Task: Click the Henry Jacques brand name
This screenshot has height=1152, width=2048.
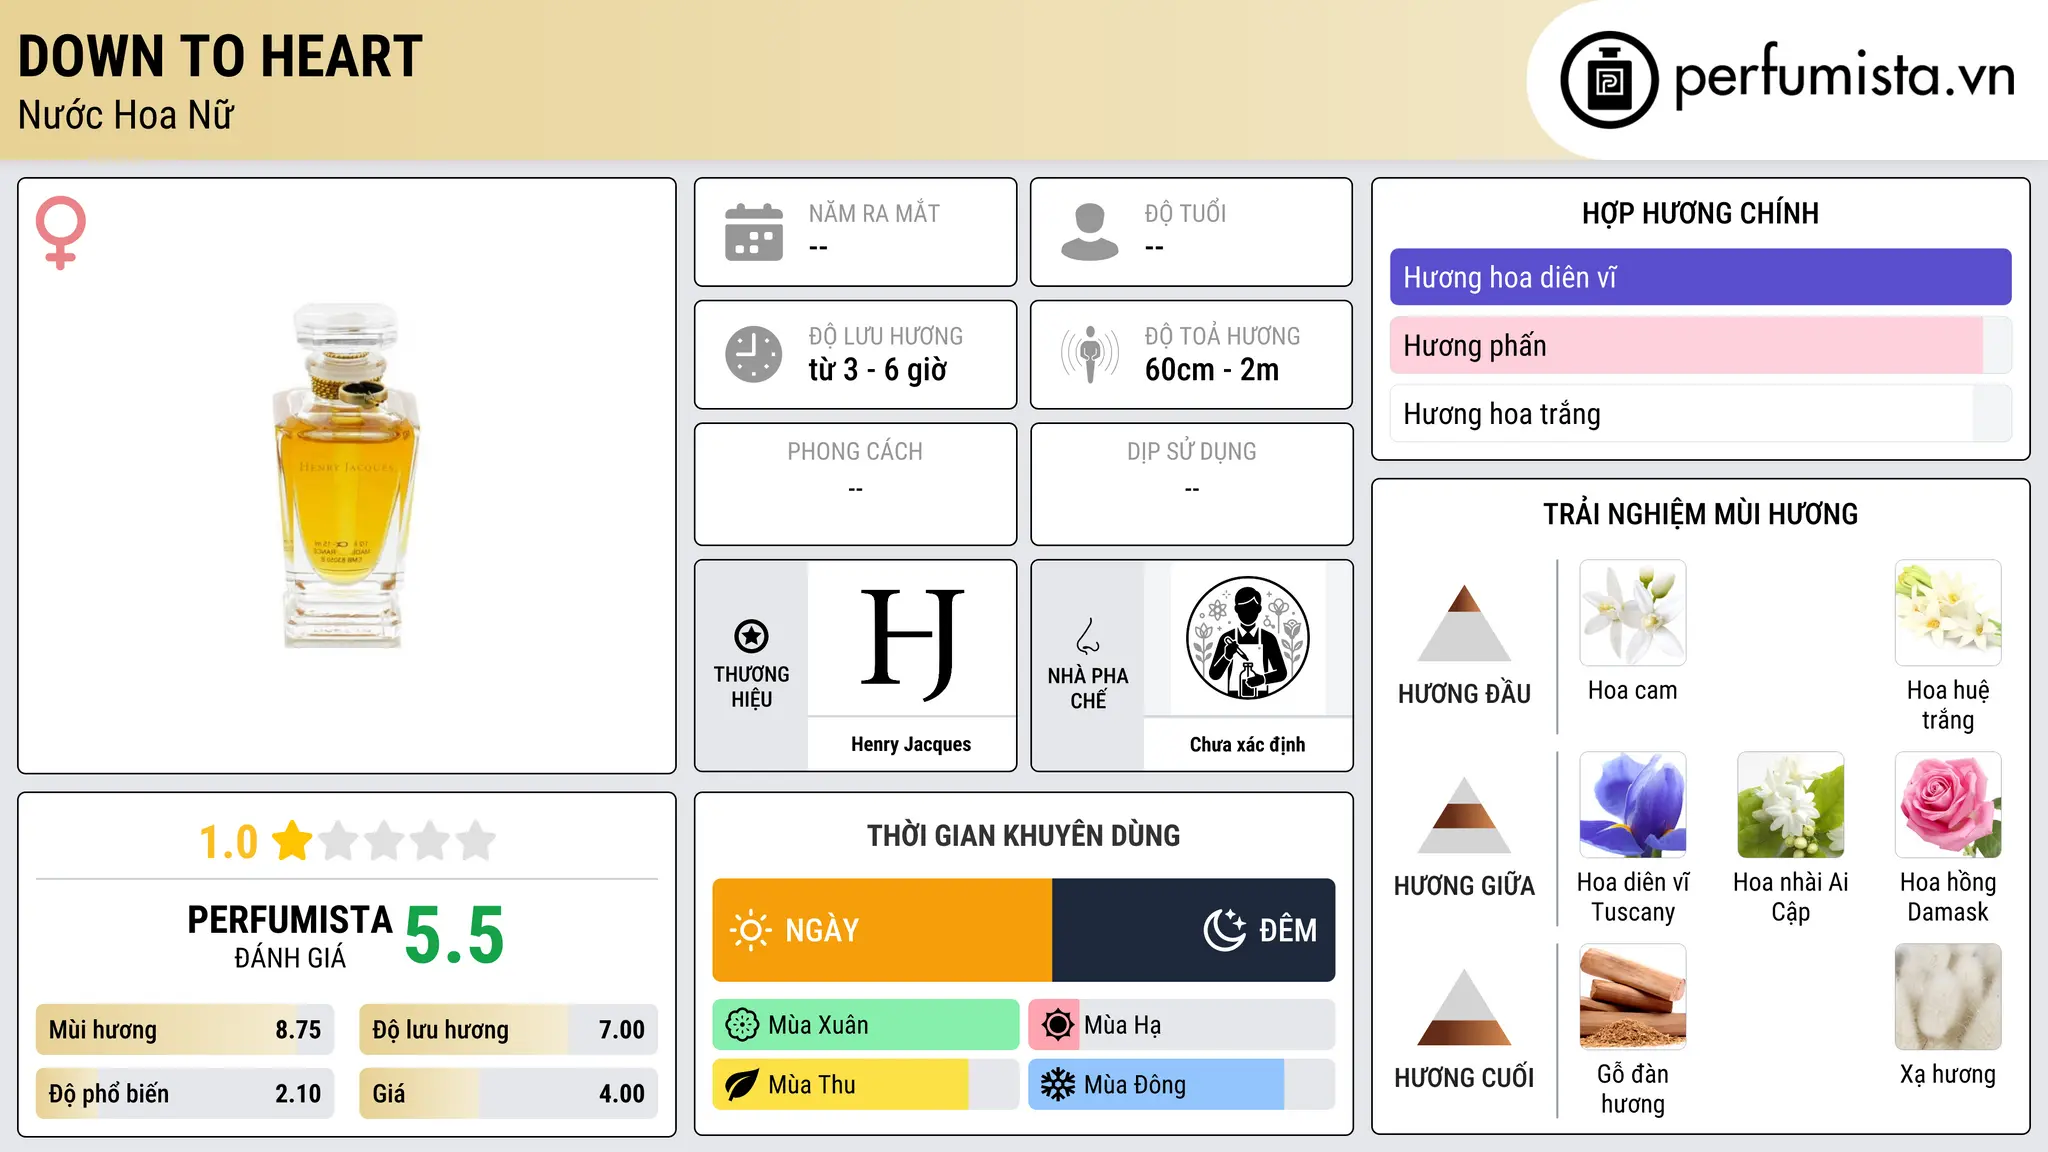Action: [x=911, y=744]
